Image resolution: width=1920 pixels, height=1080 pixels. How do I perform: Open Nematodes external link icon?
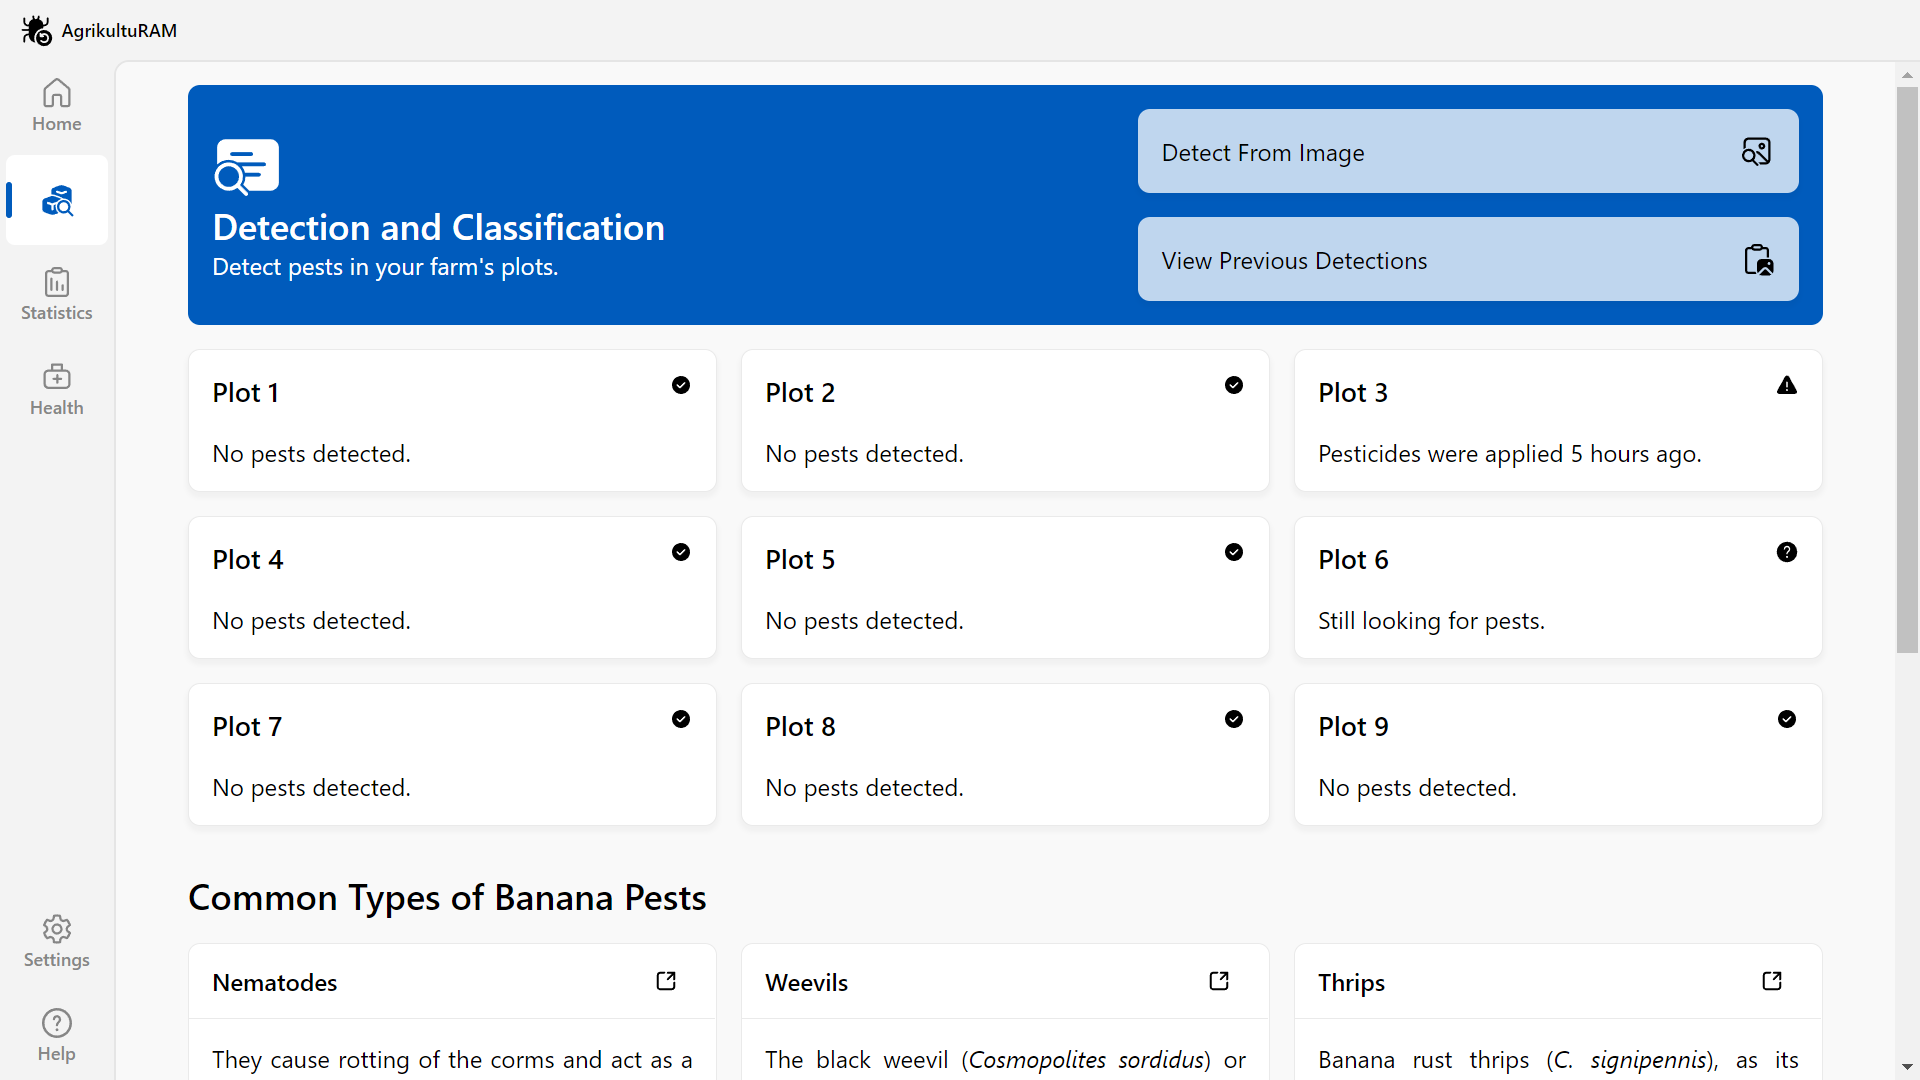666,981
